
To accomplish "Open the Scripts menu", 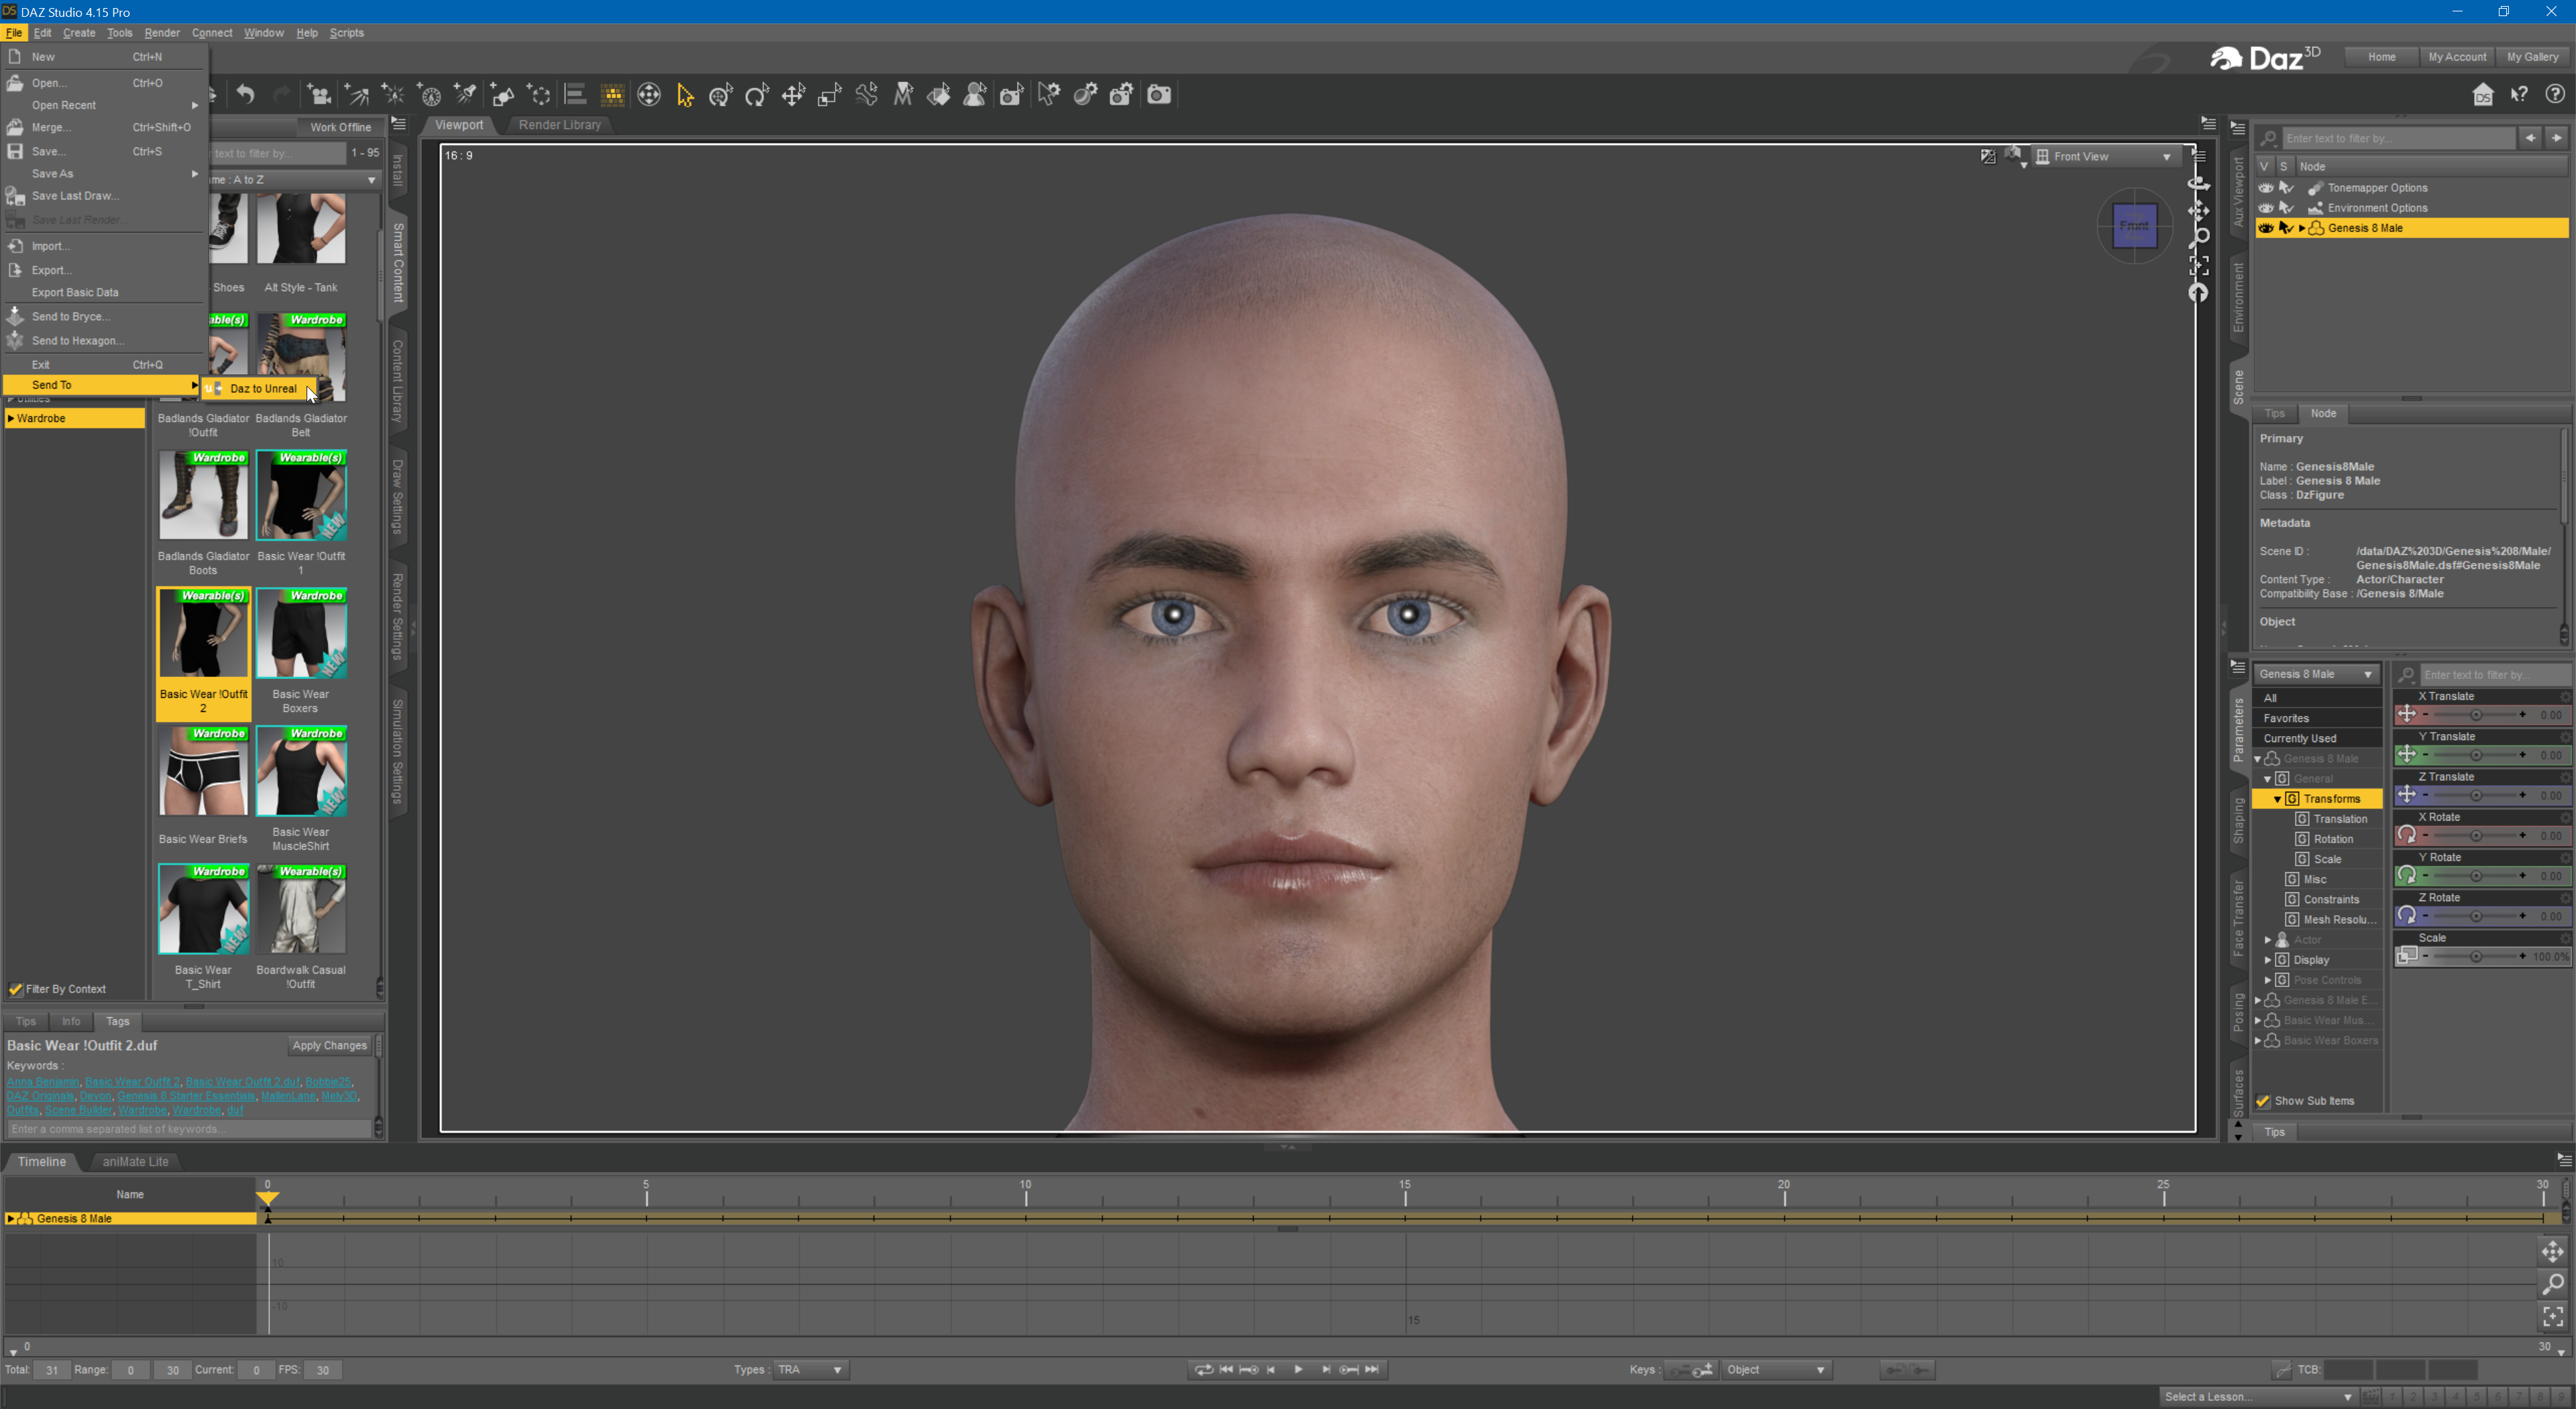I will 347,33.
